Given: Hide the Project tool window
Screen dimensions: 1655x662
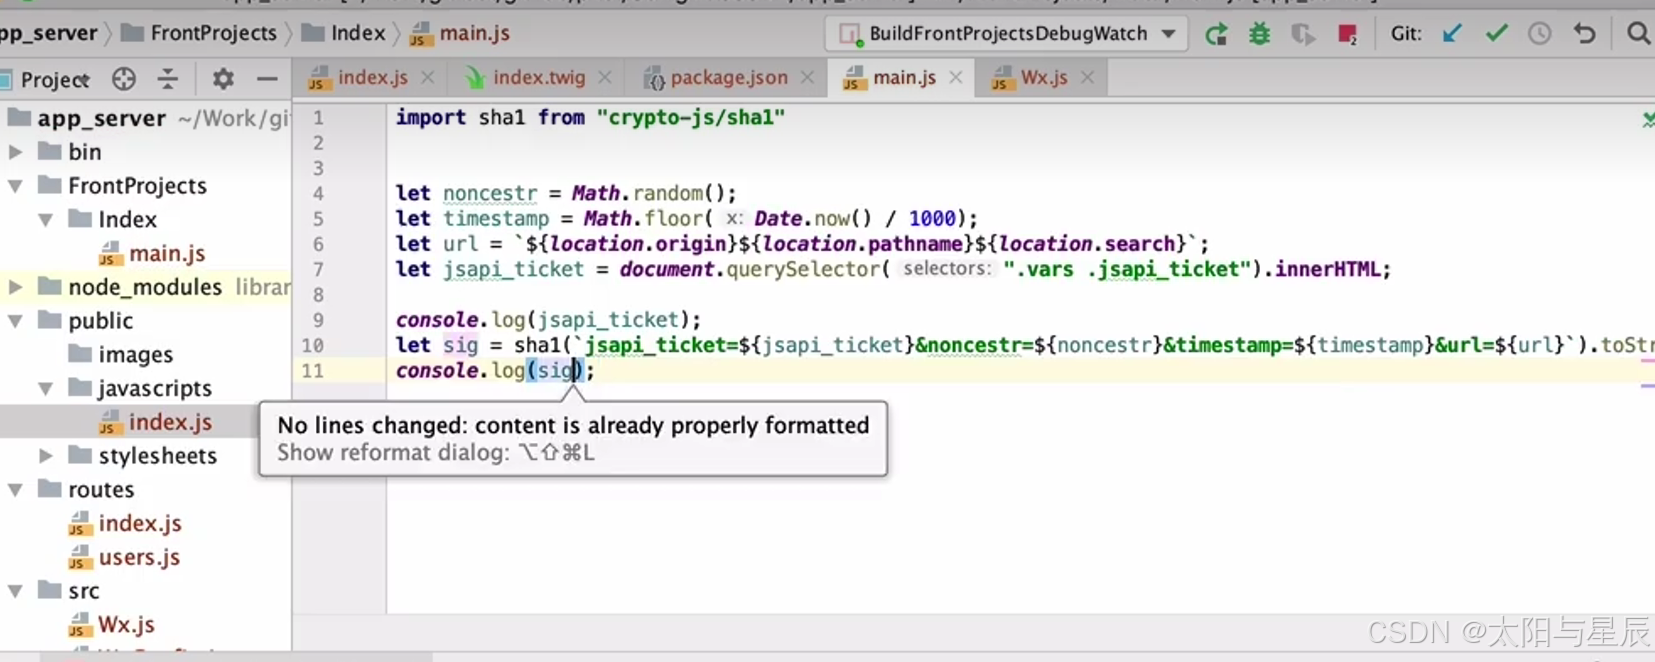Looking at the screenshot, I should point(267,79).
